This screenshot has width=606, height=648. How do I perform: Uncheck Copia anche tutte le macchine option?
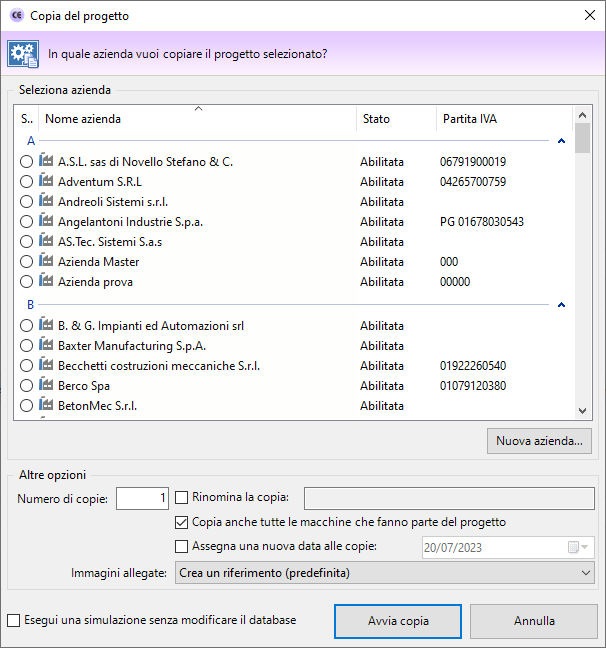182,522
